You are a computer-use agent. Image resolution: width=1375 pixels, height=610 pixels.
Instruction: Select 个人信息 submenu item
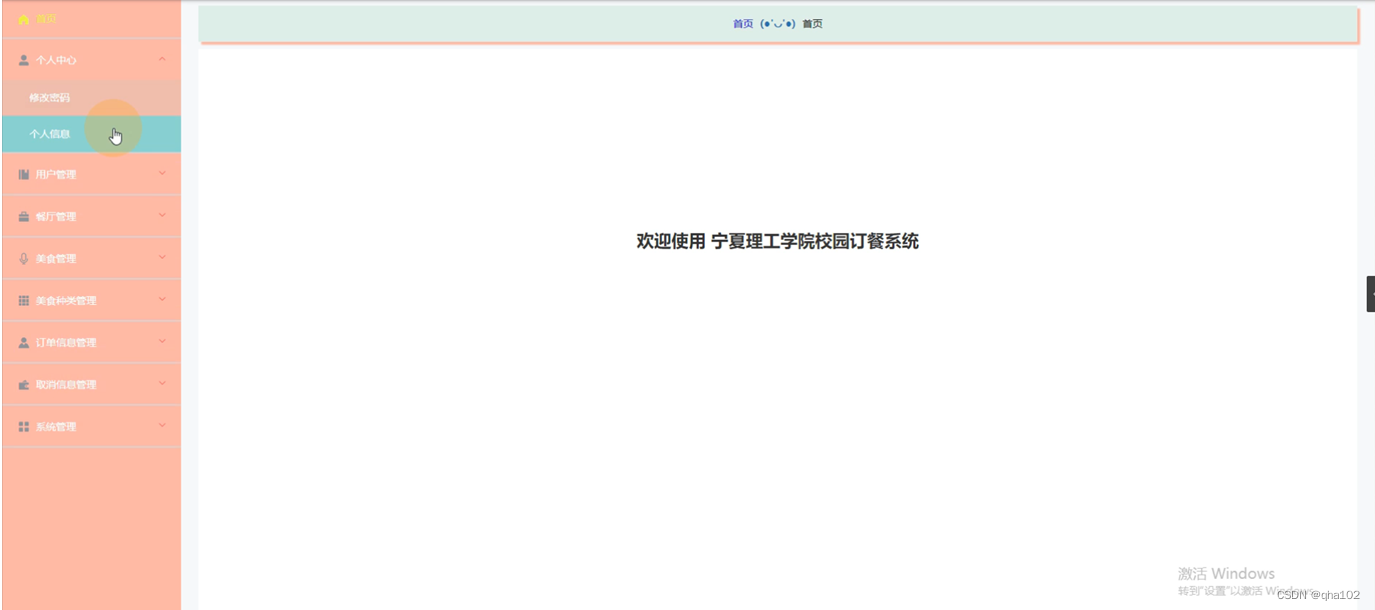(x=91, y=134)
